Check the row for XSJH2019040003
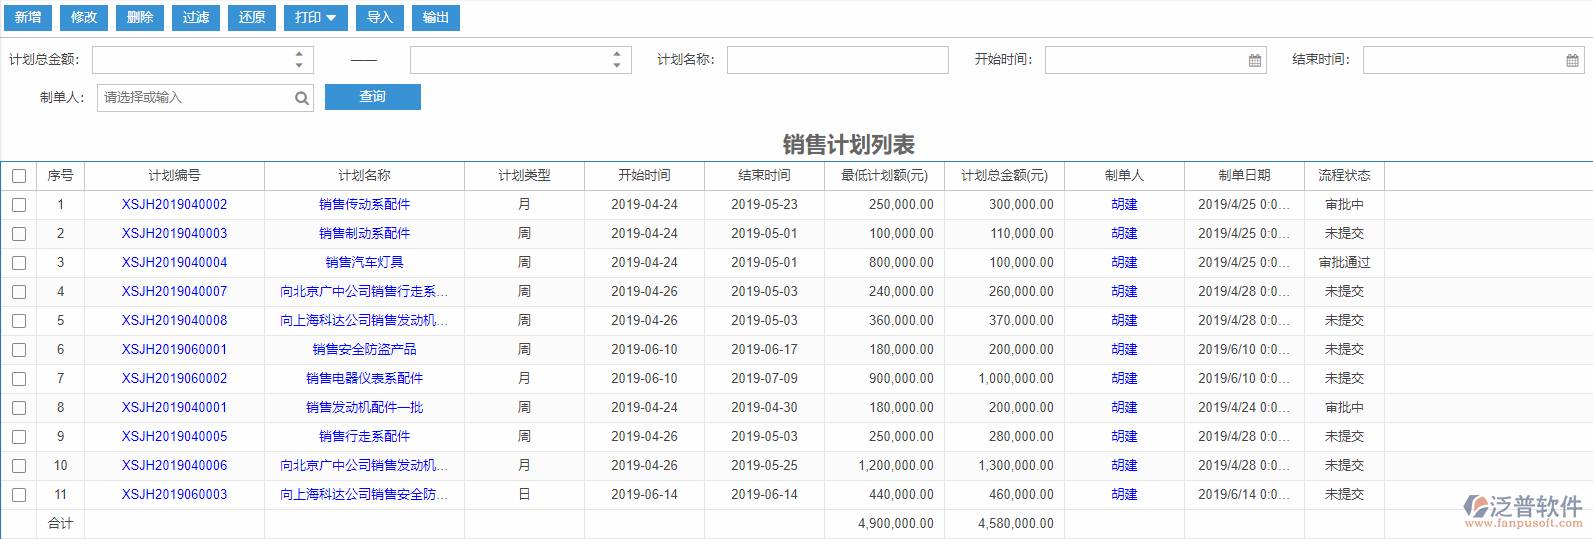 [x=19, y=234]
